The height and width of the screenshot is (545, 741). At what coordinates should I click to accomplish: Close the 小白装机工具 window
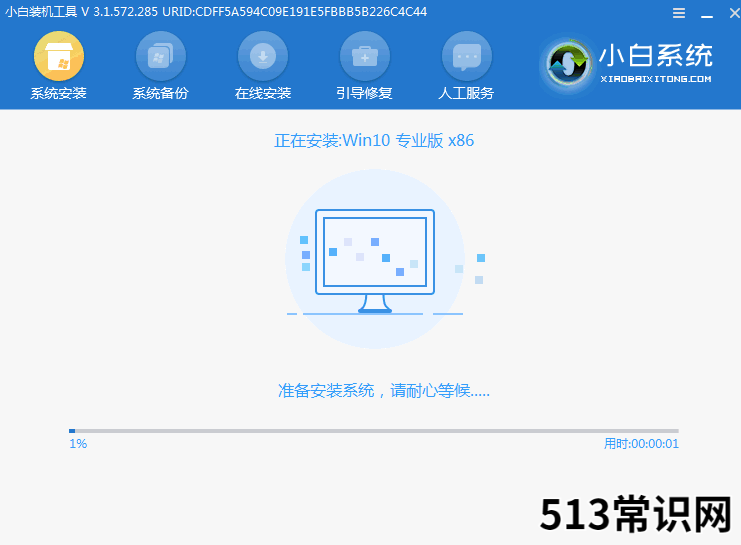(x=734, y=13)
